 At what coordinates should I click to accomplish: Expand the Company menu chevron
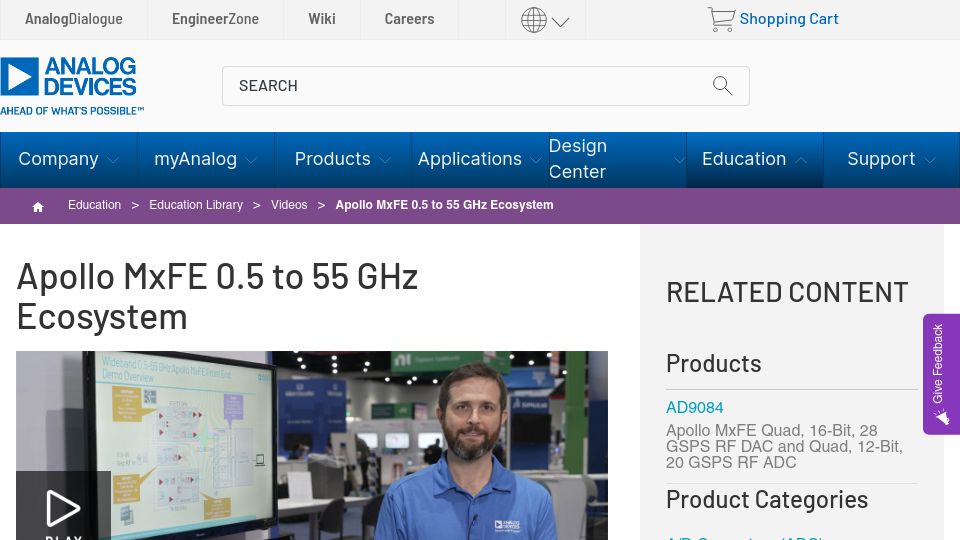113,160
